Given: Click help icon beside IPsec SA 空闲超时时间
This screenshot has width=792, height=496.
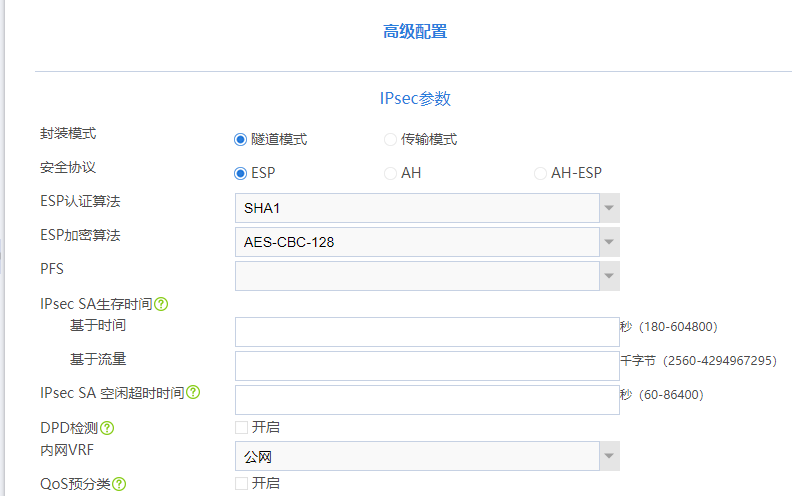Looking at the screenshot, I should pos(193,393).
